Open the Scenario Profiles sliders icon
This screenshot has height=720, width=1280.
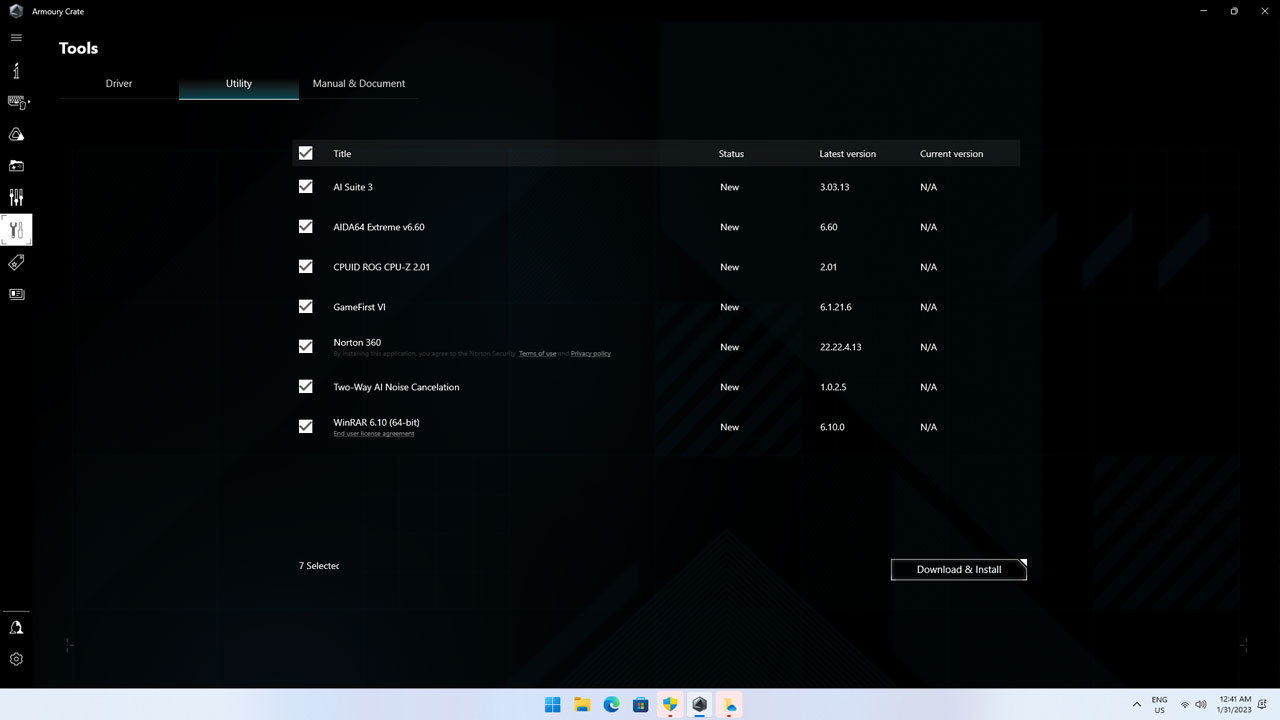(16, 198)
